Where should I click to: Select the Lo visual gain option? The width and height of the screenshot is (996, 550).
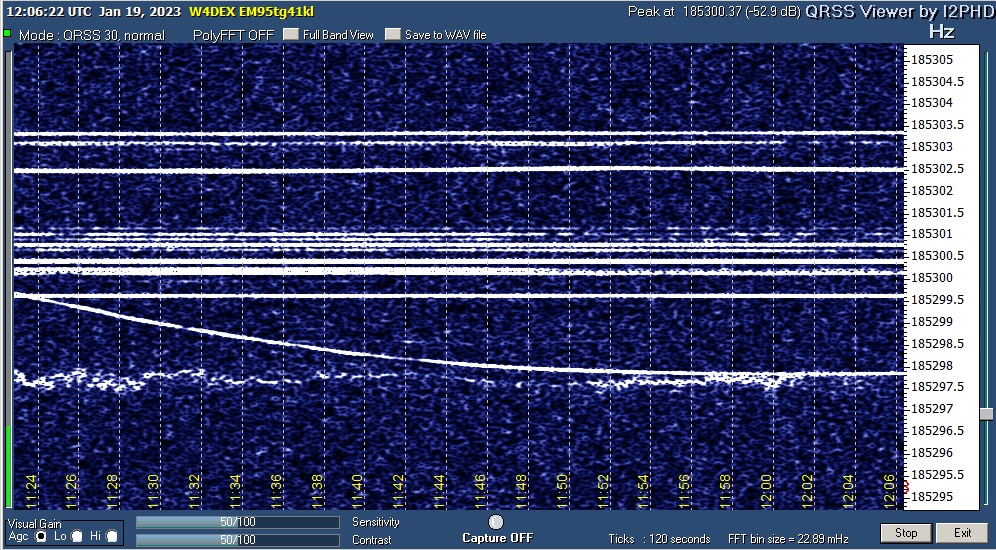coord(77,537)
